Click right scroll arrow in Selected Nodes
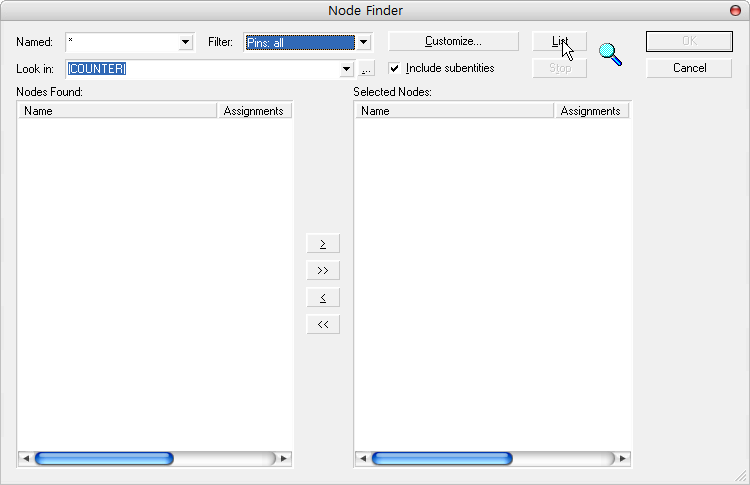The height and width of the screenshot is (485, 750). coord(621,458)
